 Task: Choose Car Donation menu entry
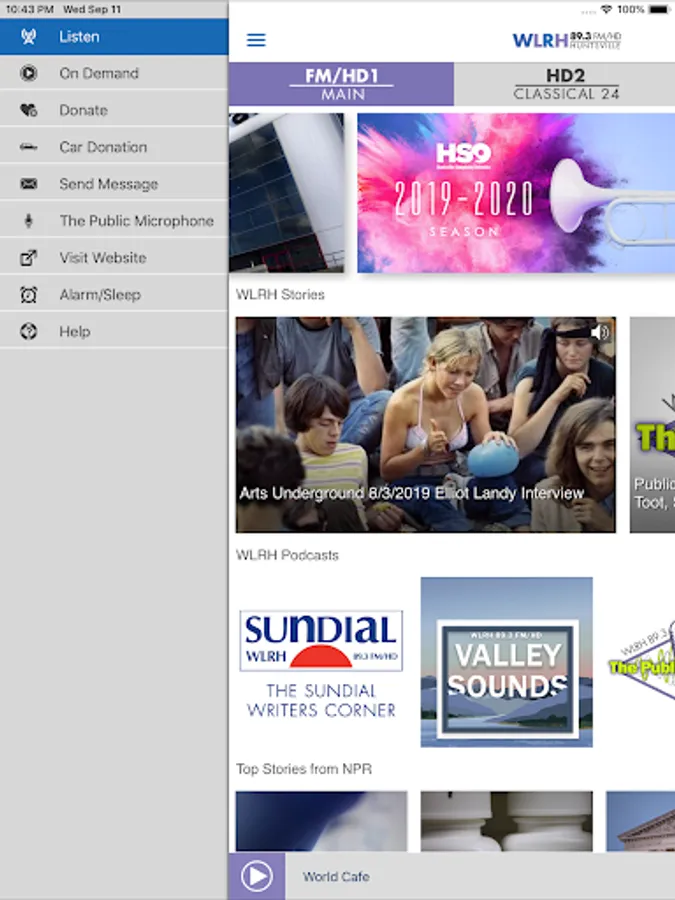click(114, 147)
